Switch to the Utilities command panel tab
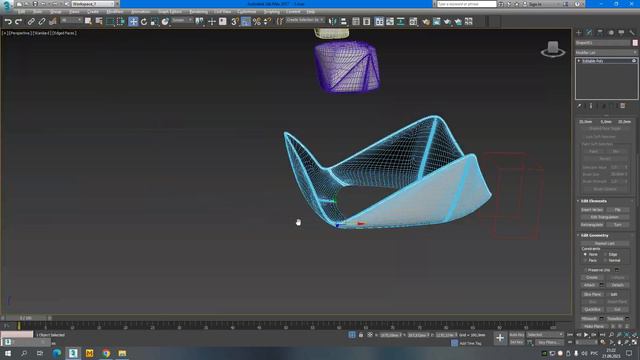This screenshot has width=640, height=360. pyautogui.click(x=632, y=32)
